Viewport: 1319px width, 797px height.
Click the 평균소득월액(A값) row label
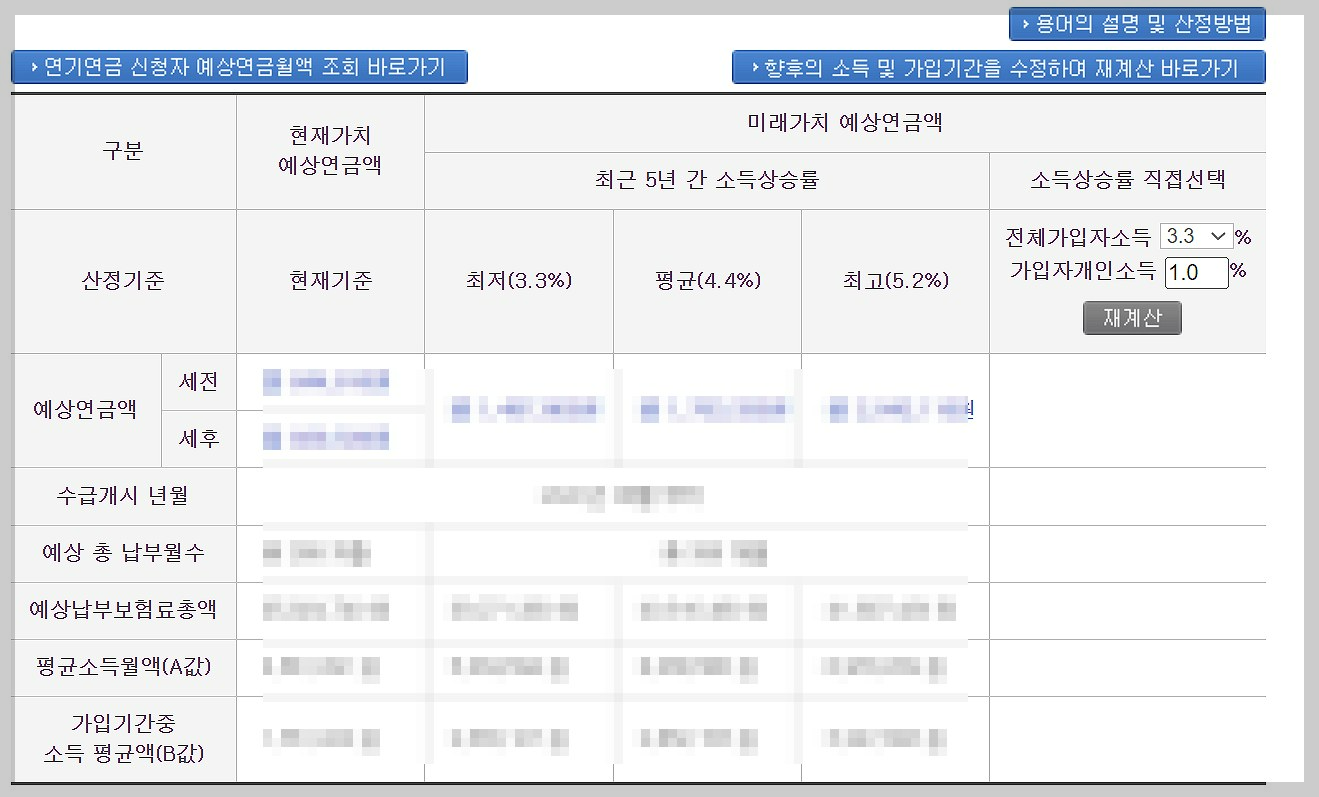(x=123, y=667)
